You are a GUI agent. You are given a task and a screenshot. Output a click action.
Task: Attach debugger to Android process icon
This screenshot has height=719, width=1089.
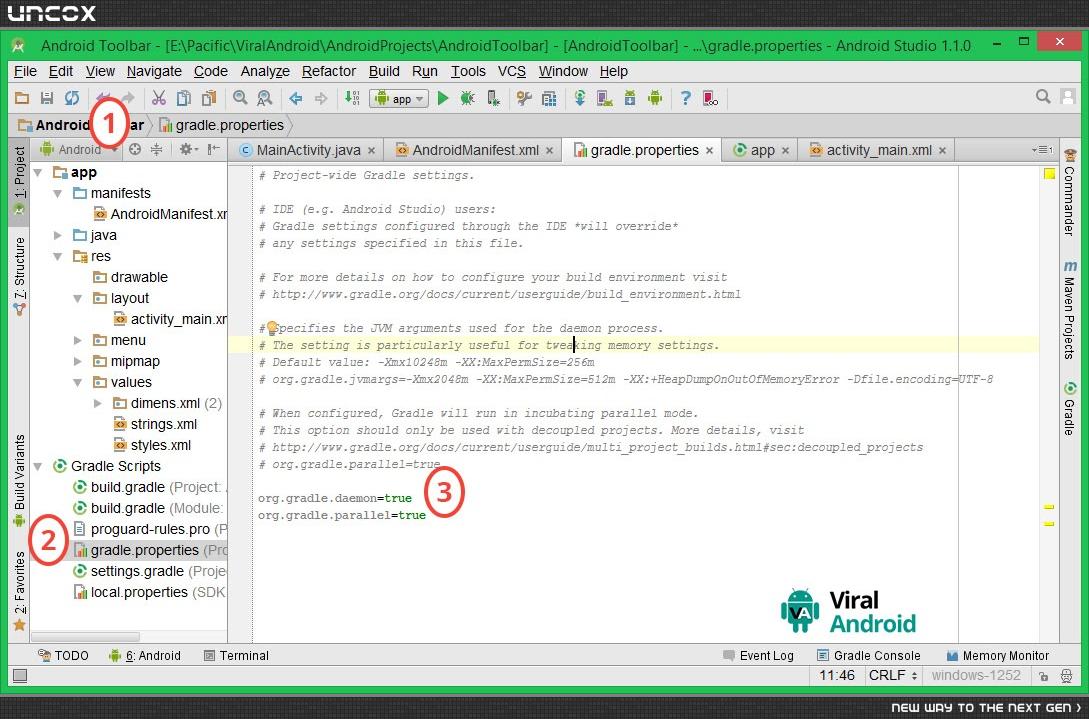(x=493, y=99)
